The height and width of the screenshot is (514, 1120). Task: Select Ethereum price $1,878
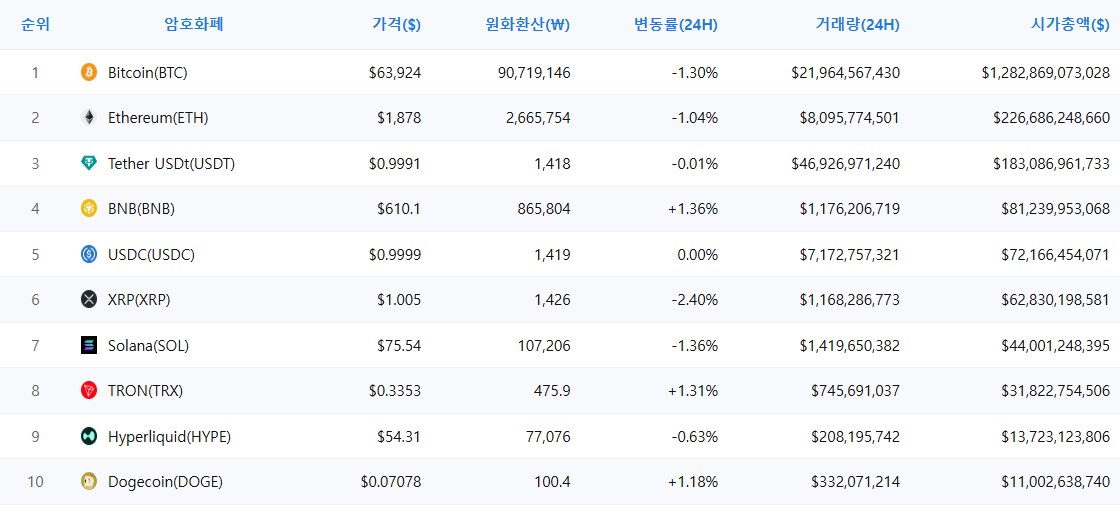click(x=399, y=118)
